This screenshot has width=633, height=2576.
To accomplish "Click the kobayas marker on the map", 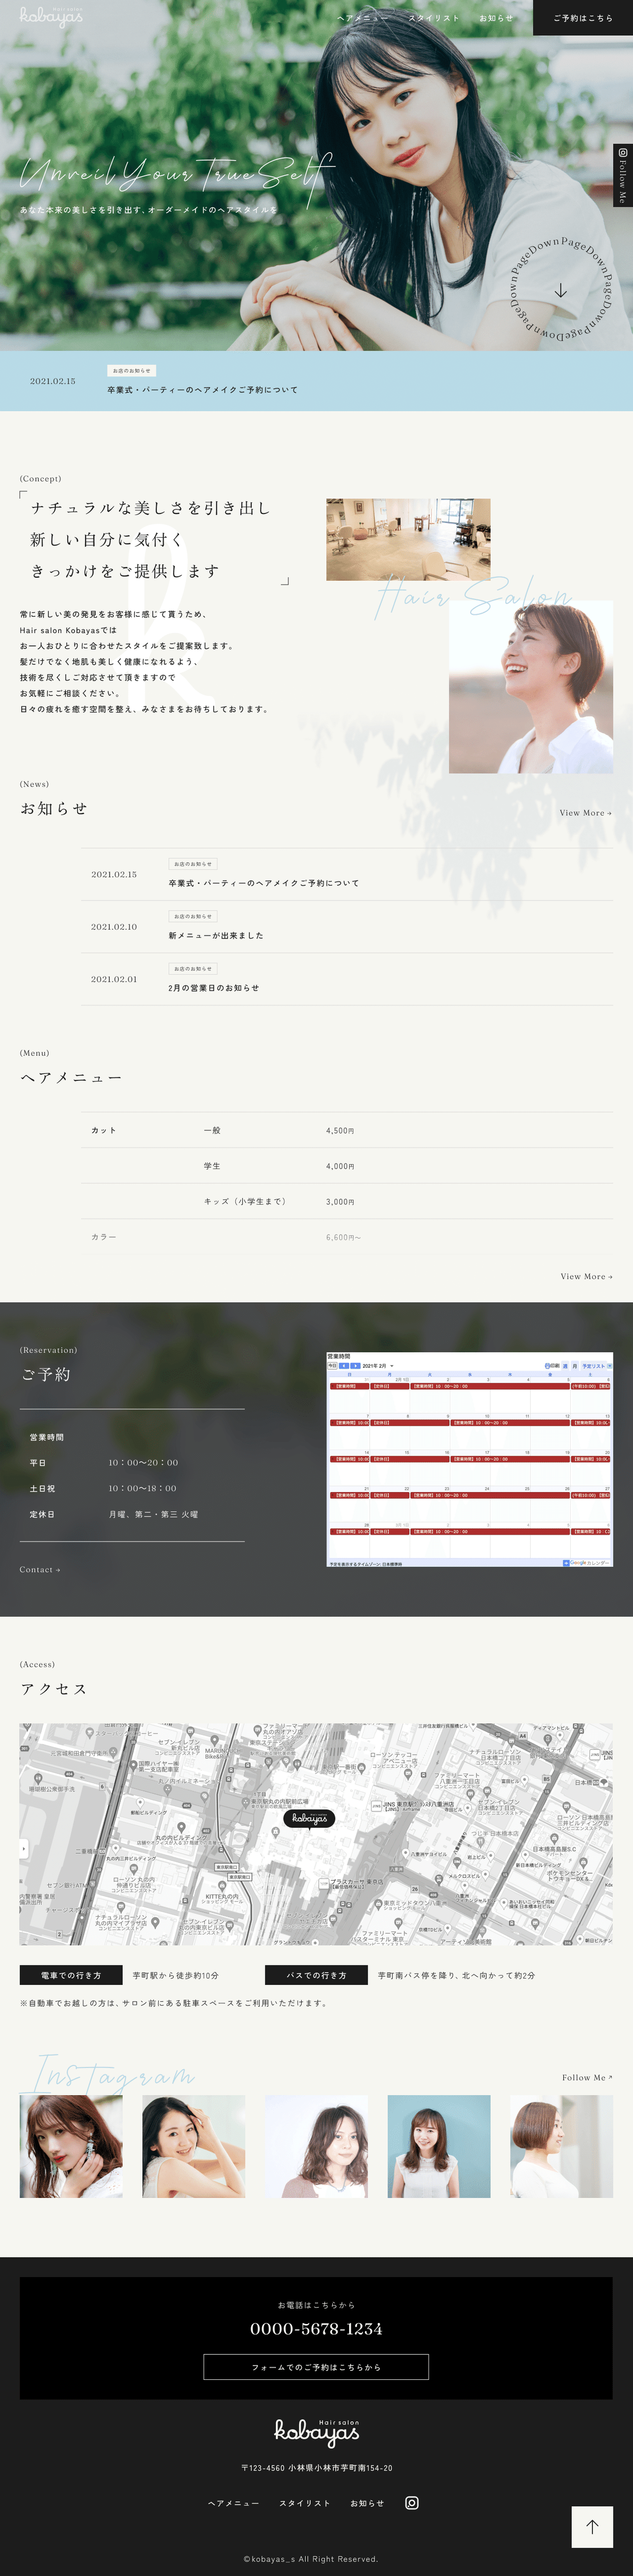I will (x=309, y=1819).
